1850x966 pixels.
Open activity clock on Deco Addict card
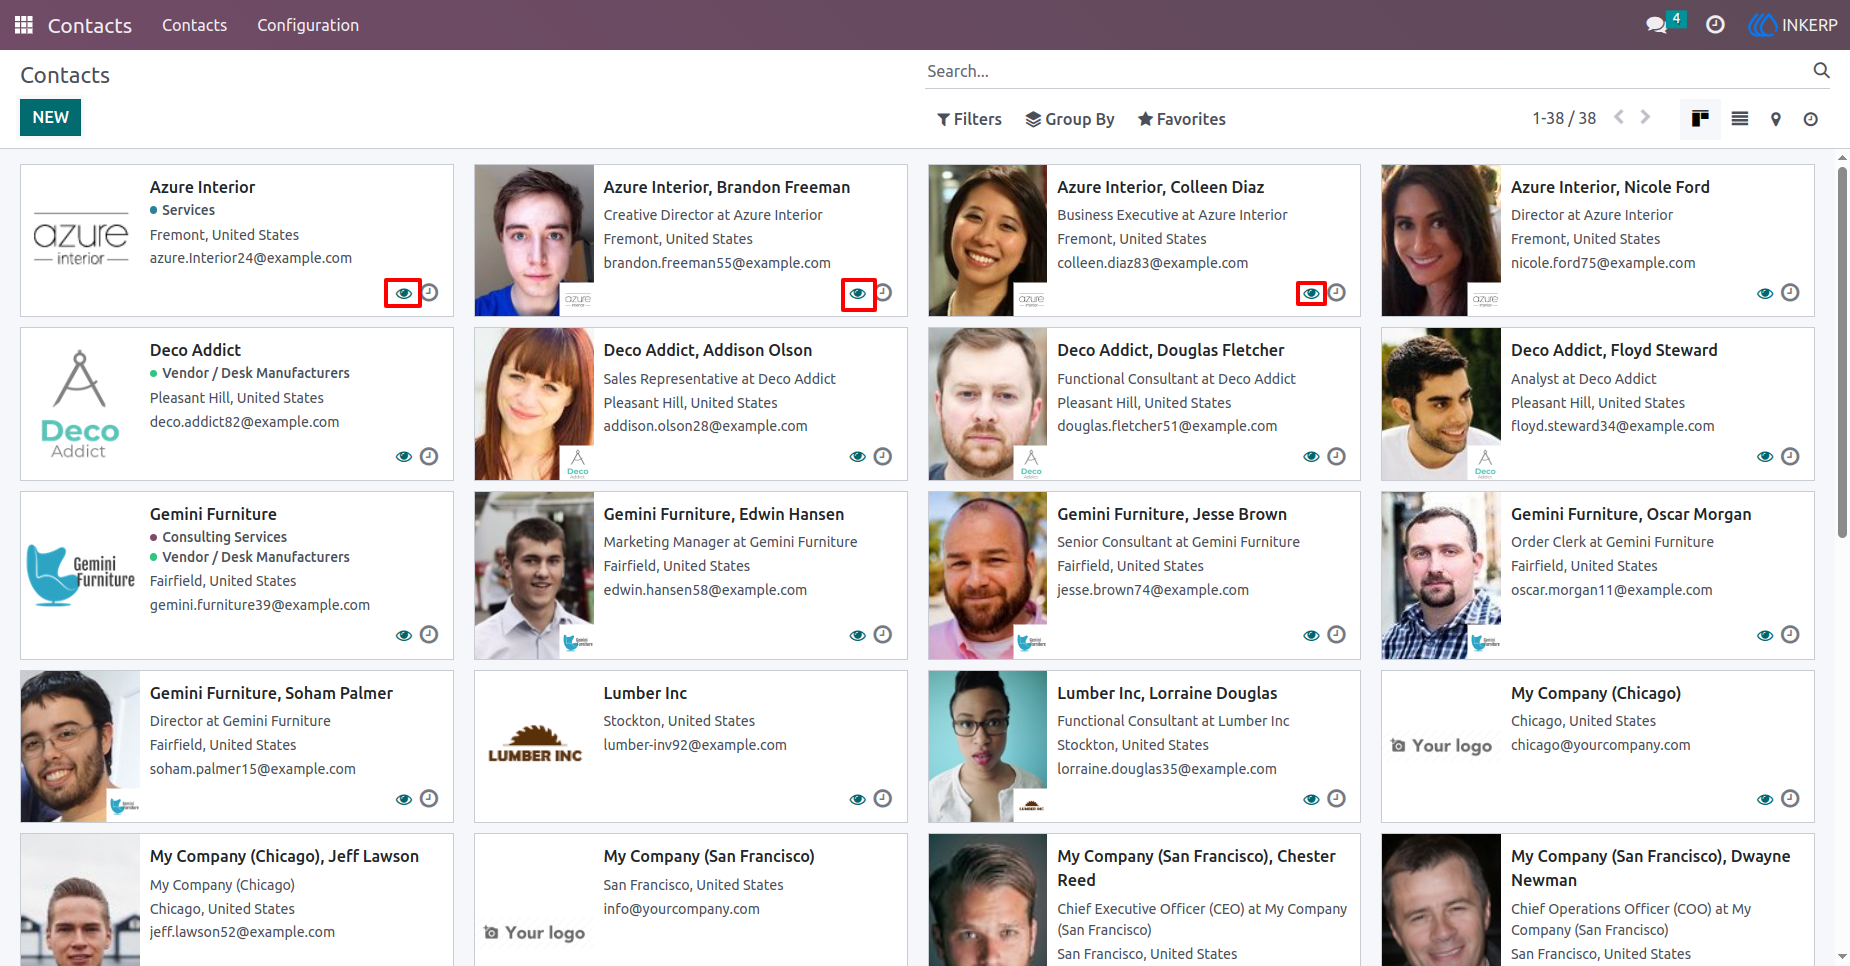tap(429, 456)
